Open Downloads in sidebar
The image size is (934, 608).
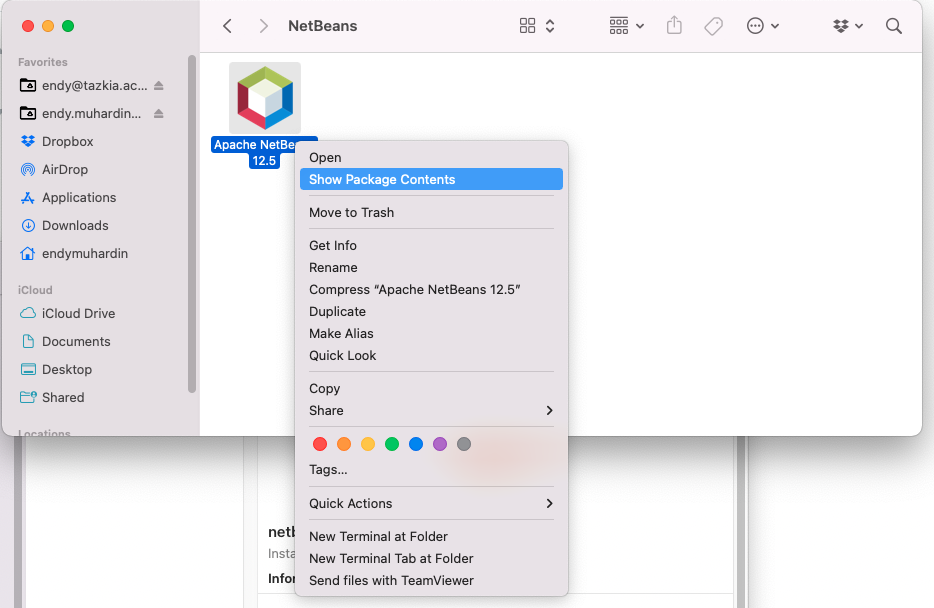pyautogui.click(x=64, y=226)
